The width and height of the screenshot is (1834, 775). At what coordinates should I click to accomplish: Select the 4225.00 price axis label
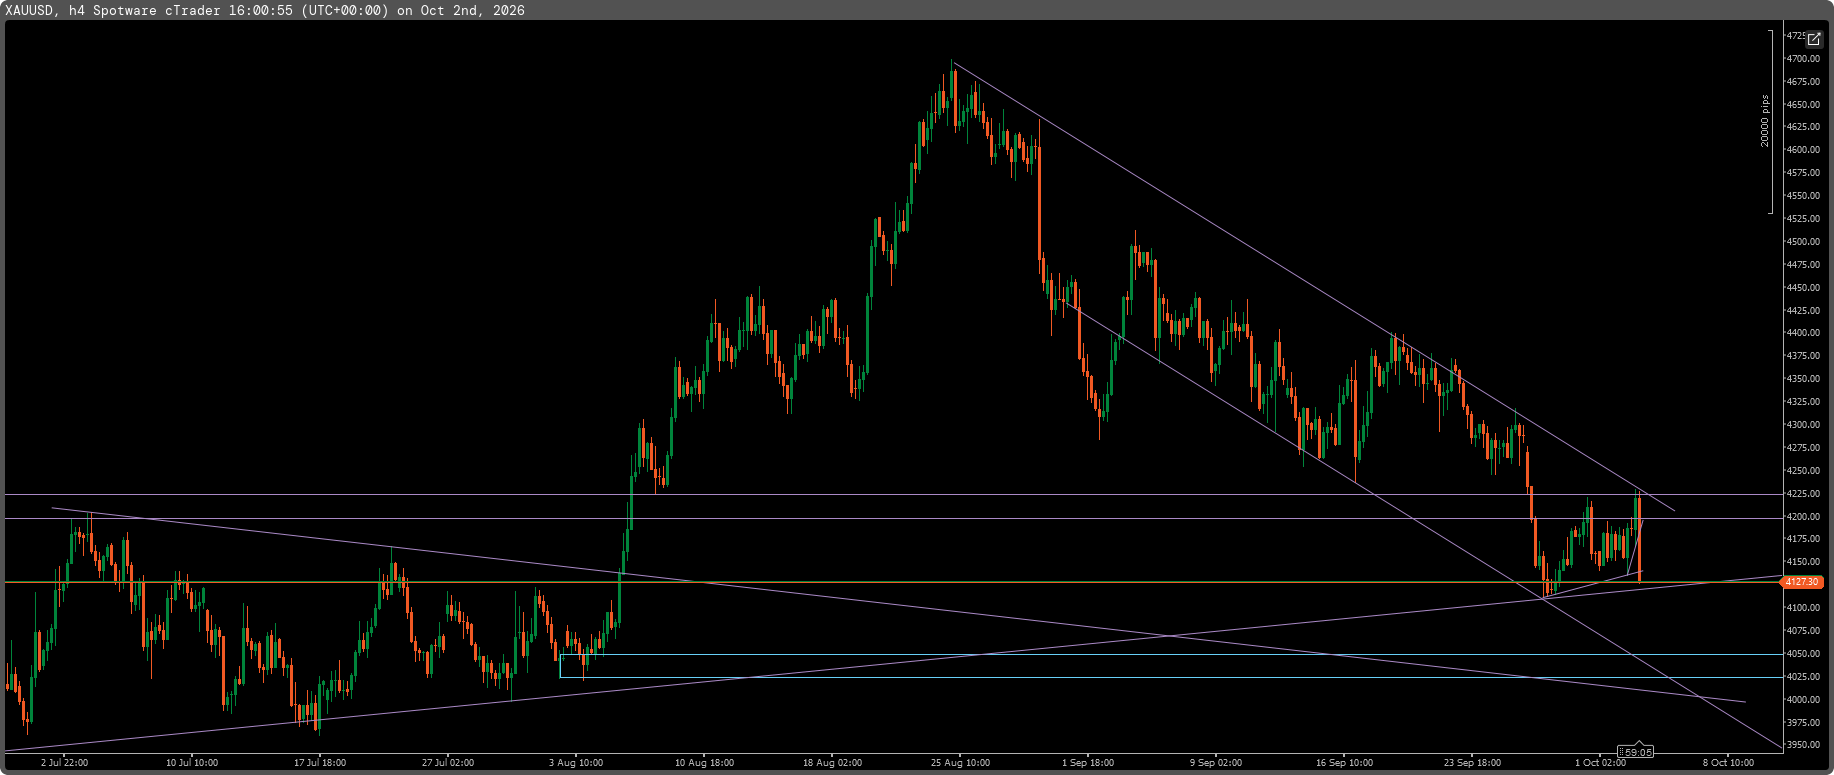click(x=1803, y=493)
